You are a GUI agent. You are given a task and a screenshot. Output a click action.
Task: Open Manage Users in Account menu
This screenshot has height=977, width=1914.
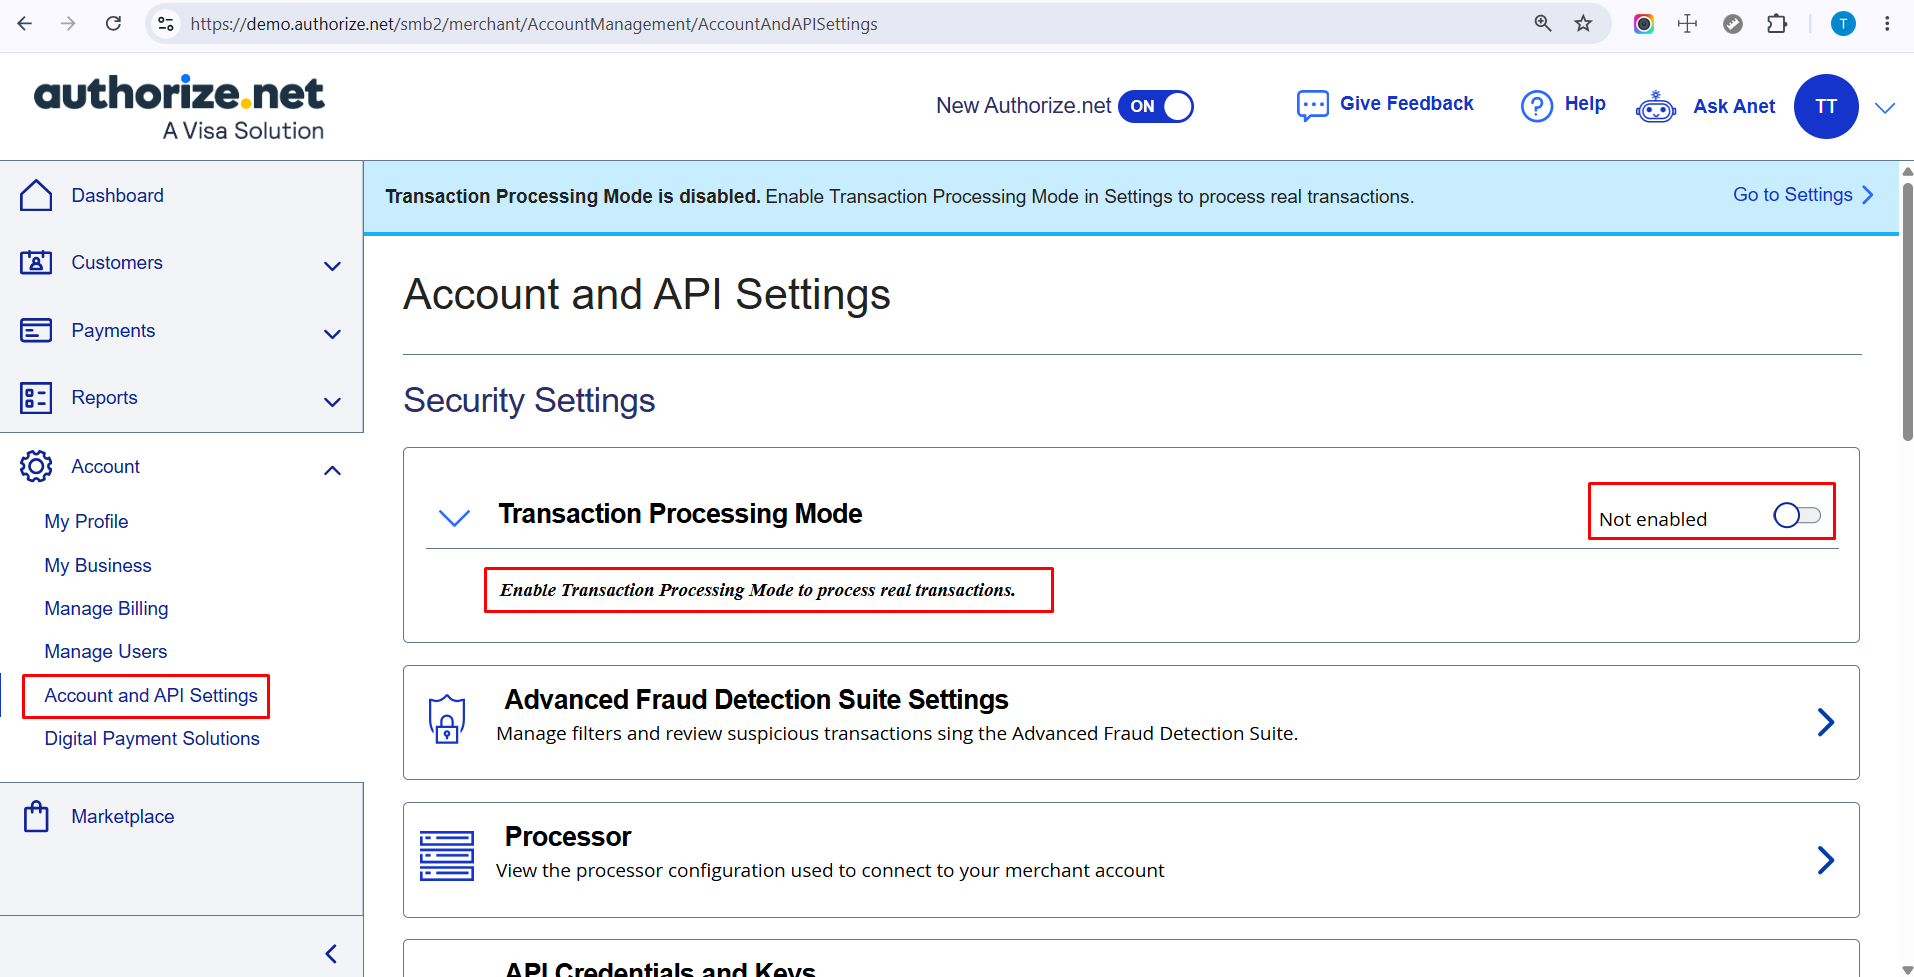point(106,651)
